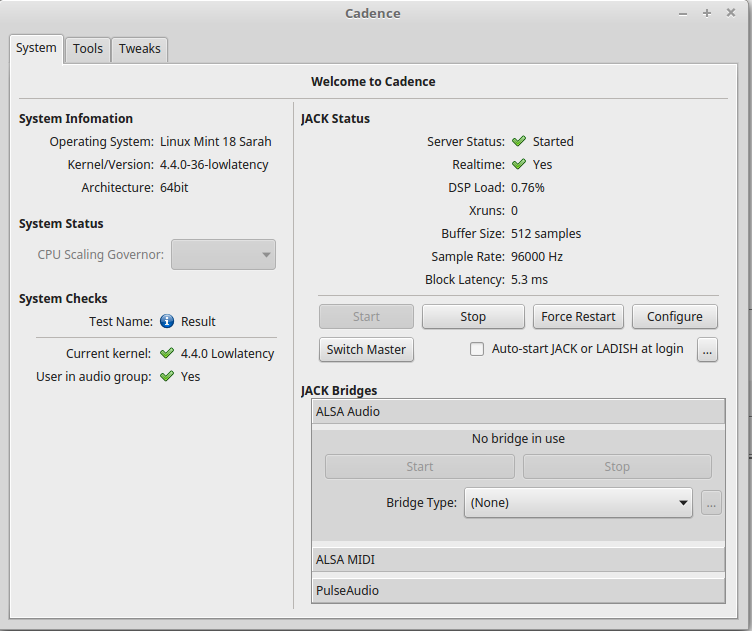Click the disabled JACK Start button
752x631 pixels.
pos(366,316)
